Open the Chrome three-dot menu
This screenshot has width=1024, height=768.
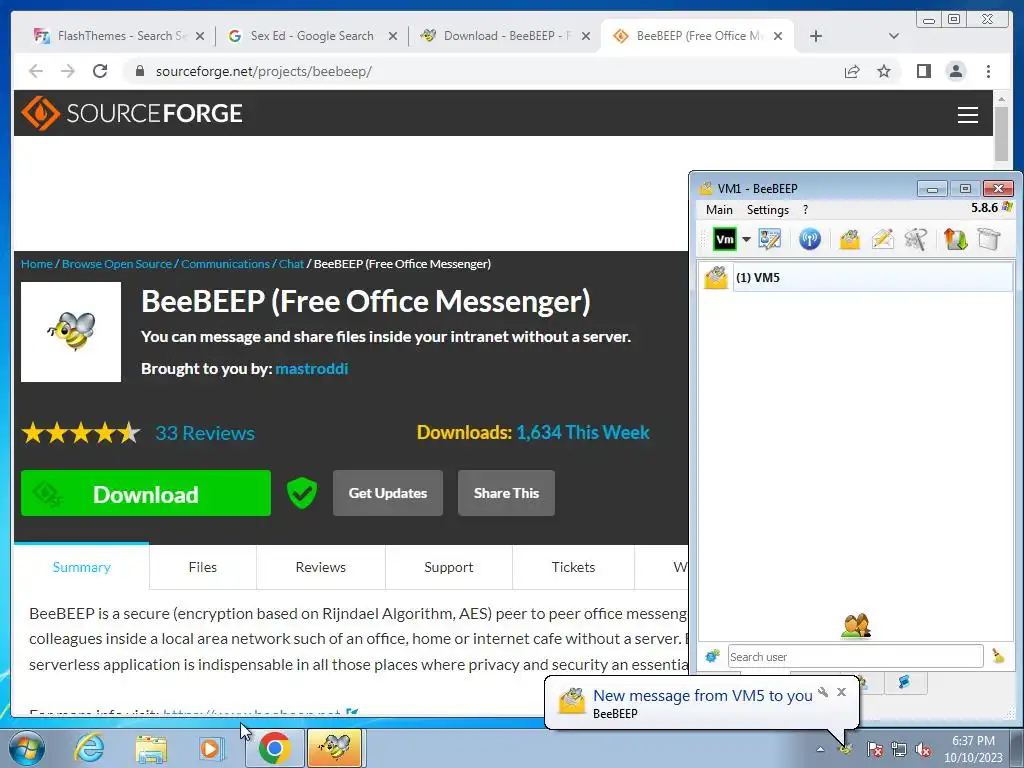988,71
